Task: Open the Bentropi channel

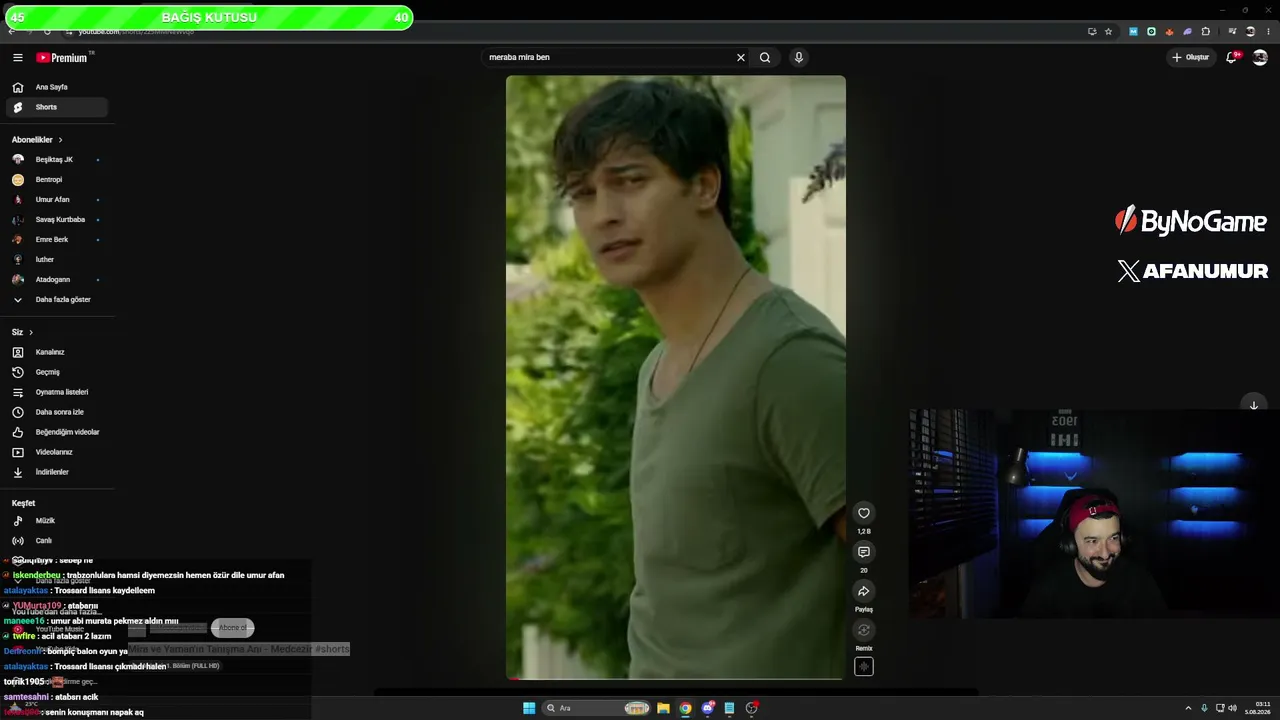Action: 57,180
